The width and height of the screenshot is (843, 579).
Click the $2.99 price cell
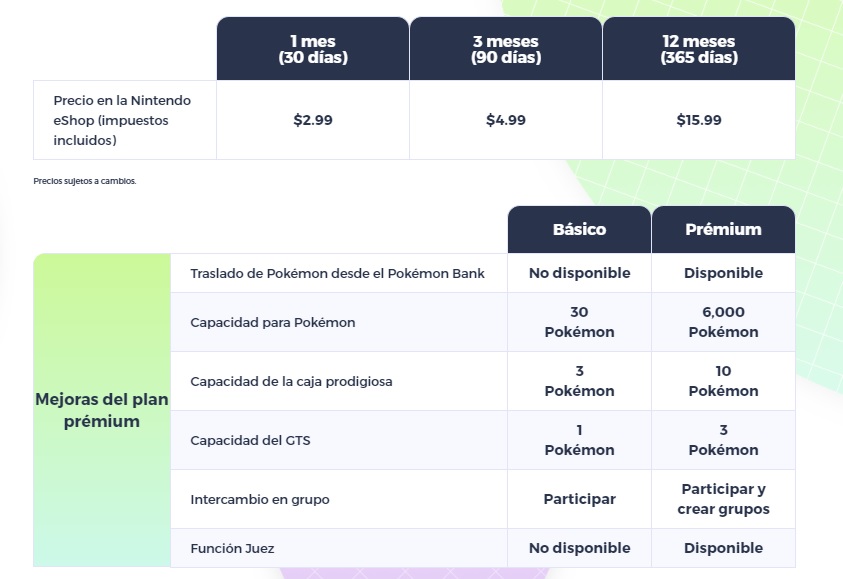point(312,120)
